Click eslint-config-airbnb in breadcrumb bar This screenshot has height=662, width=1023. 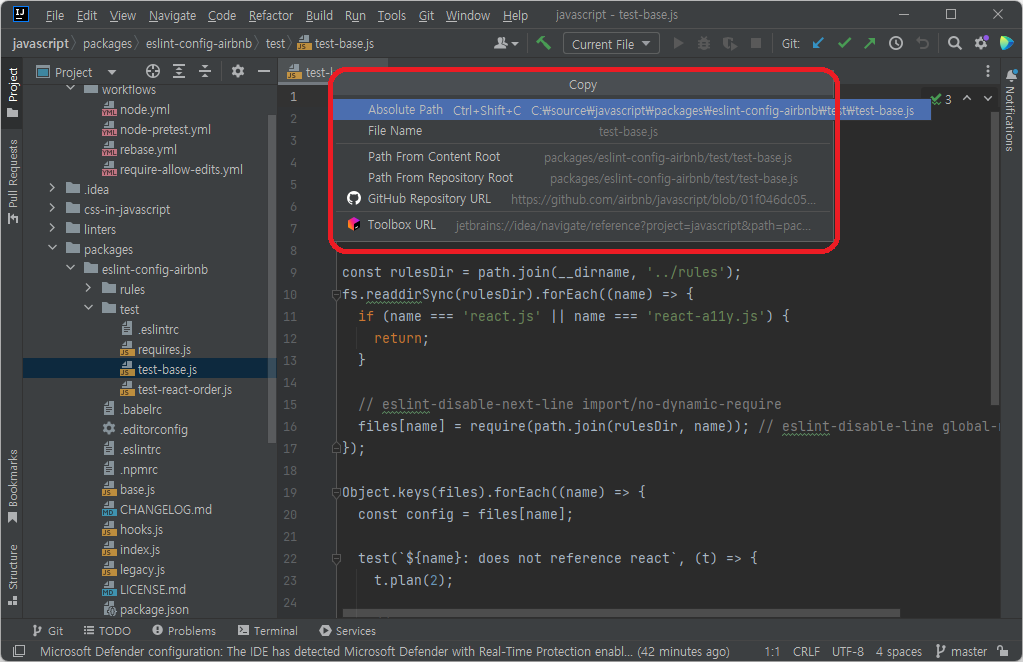point(198,44)
